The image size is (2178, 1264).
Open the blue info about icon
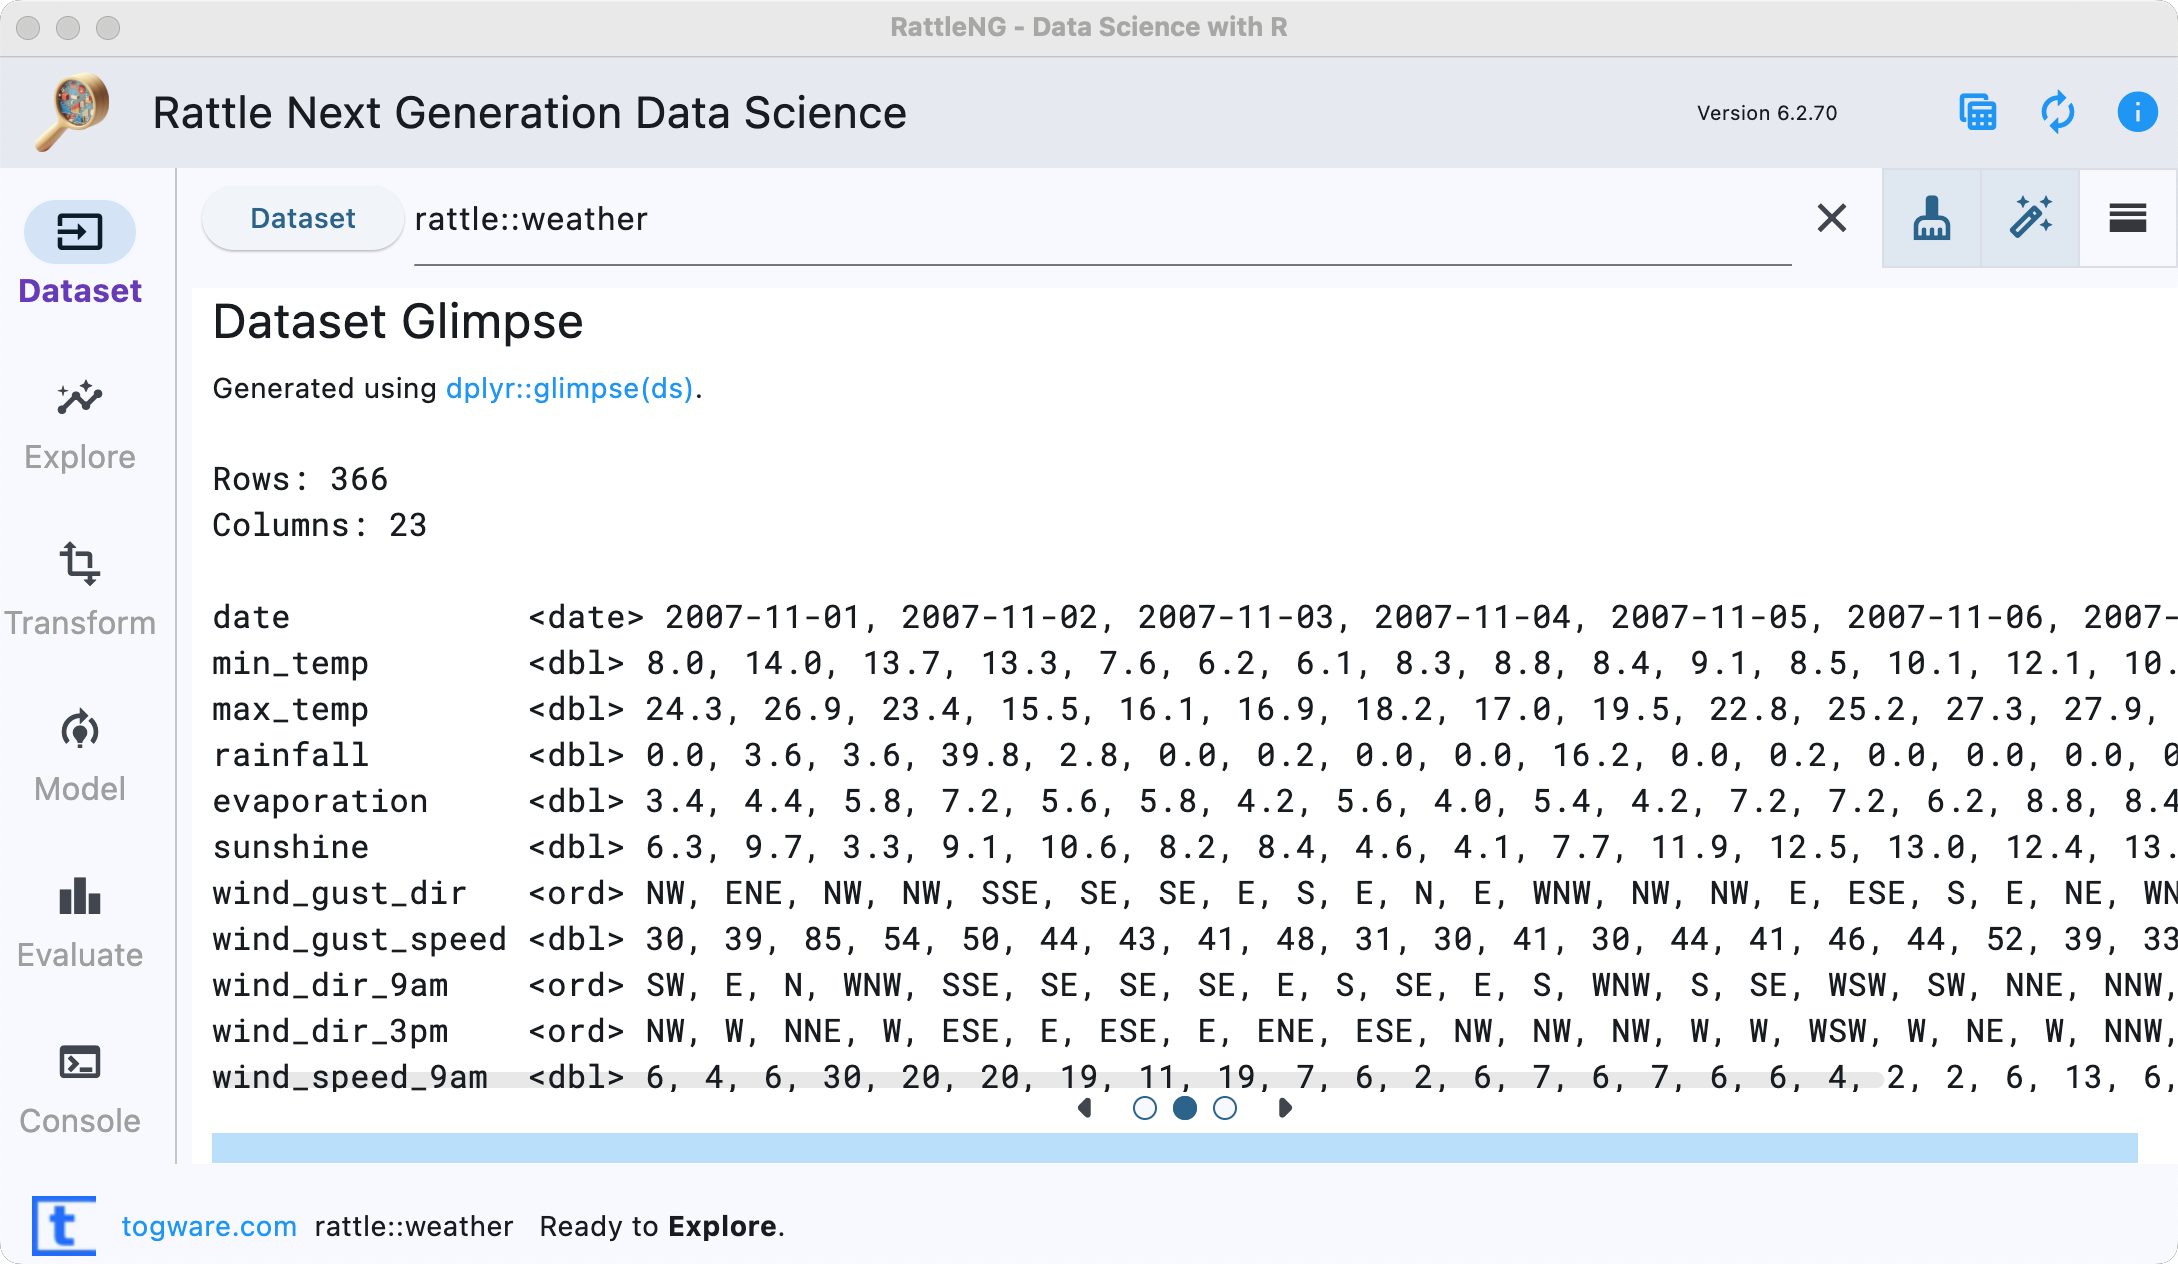pyautogui.click(x=2137, y=112)
